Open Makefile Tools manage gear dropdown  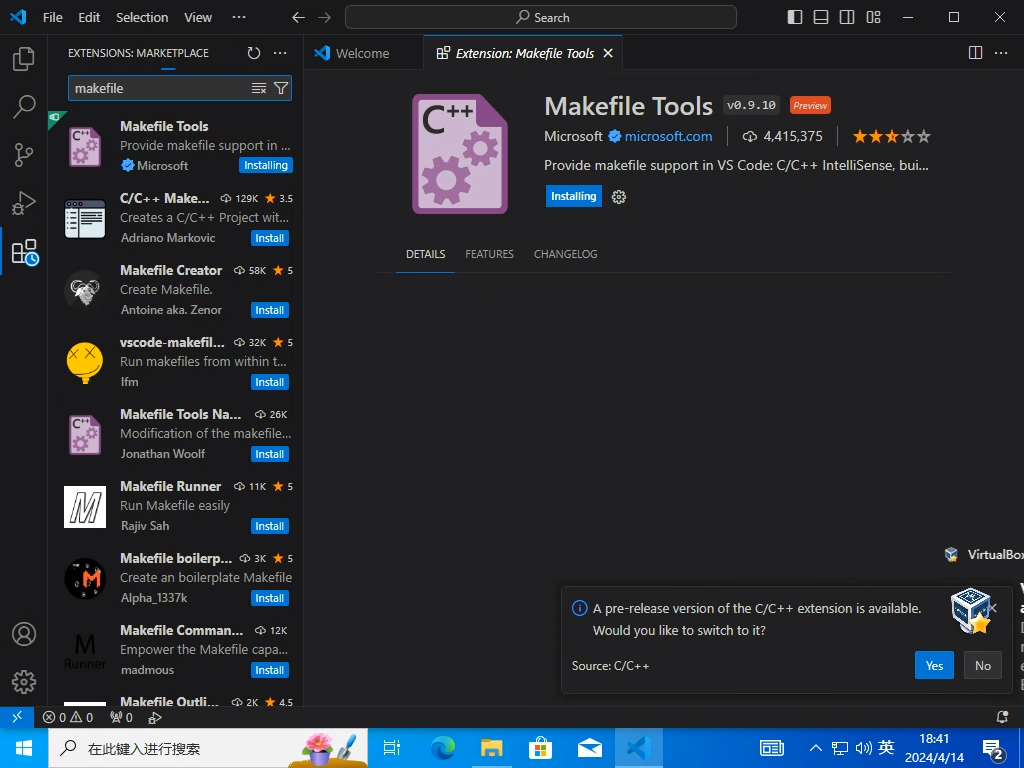(x=619, y=197)
